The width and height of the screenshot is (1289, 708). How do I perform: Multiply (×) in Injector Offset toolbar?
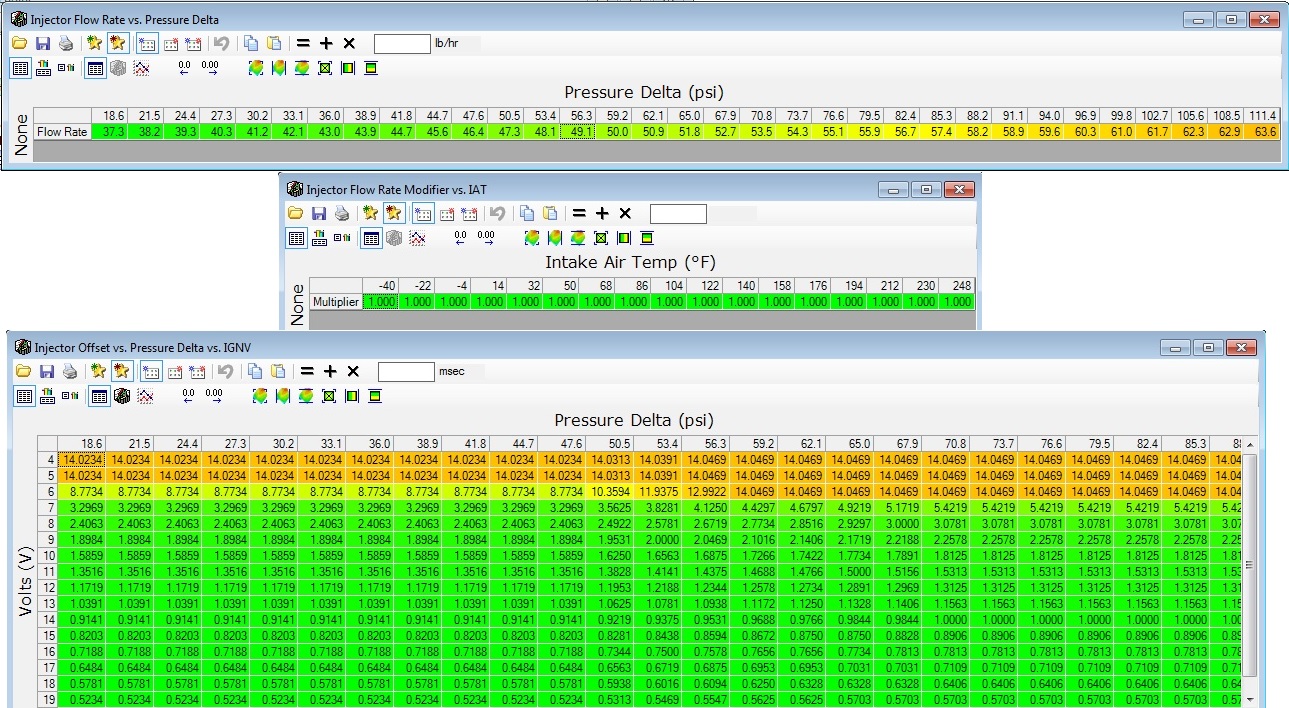coord(353,371)
